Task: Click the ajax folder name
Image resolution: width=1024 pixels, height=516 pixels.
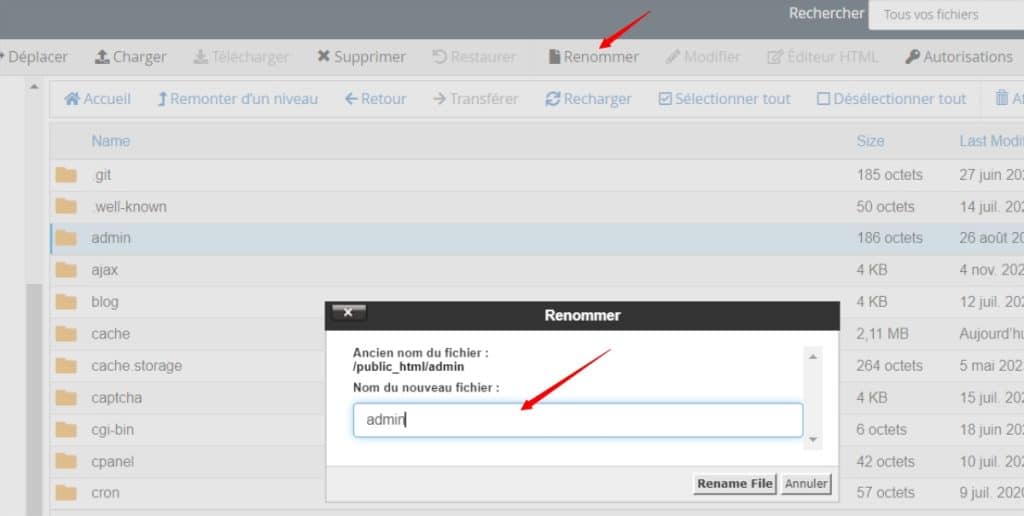Action: (x=104, y=270)
